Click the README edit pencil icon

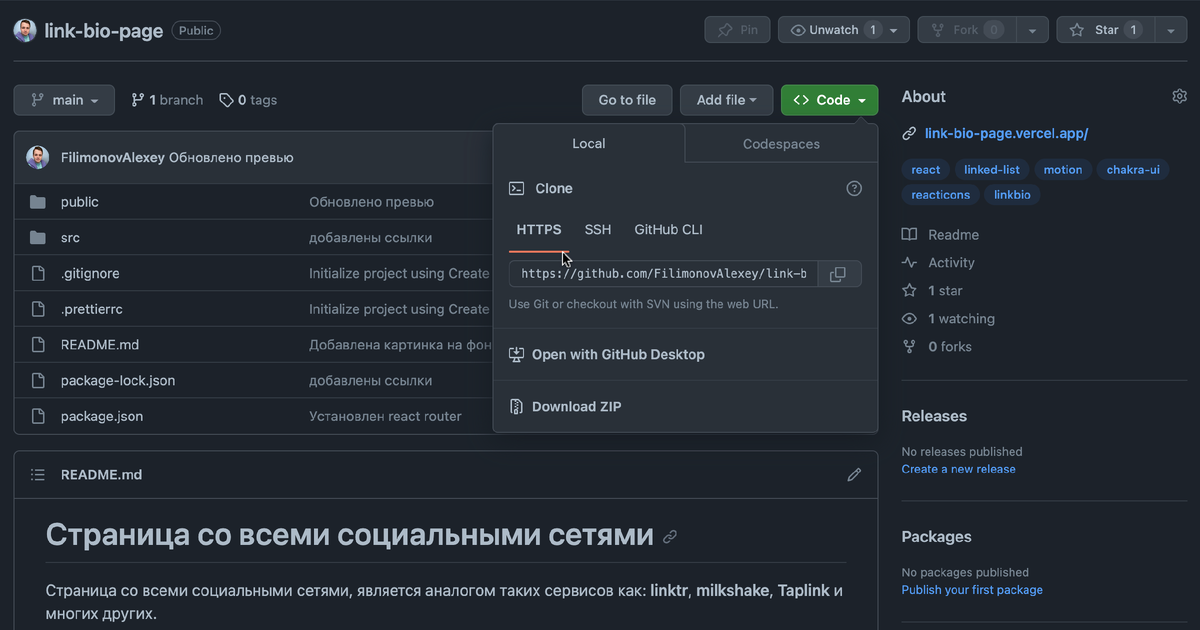(854, 475)
